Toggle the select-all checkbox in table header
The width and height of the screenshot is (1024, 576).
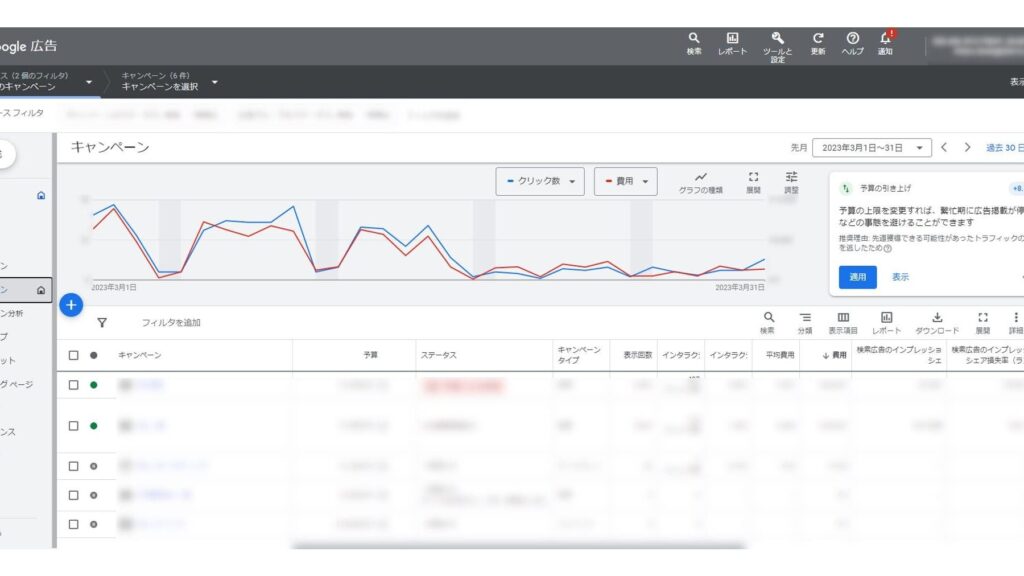(73, 355)
